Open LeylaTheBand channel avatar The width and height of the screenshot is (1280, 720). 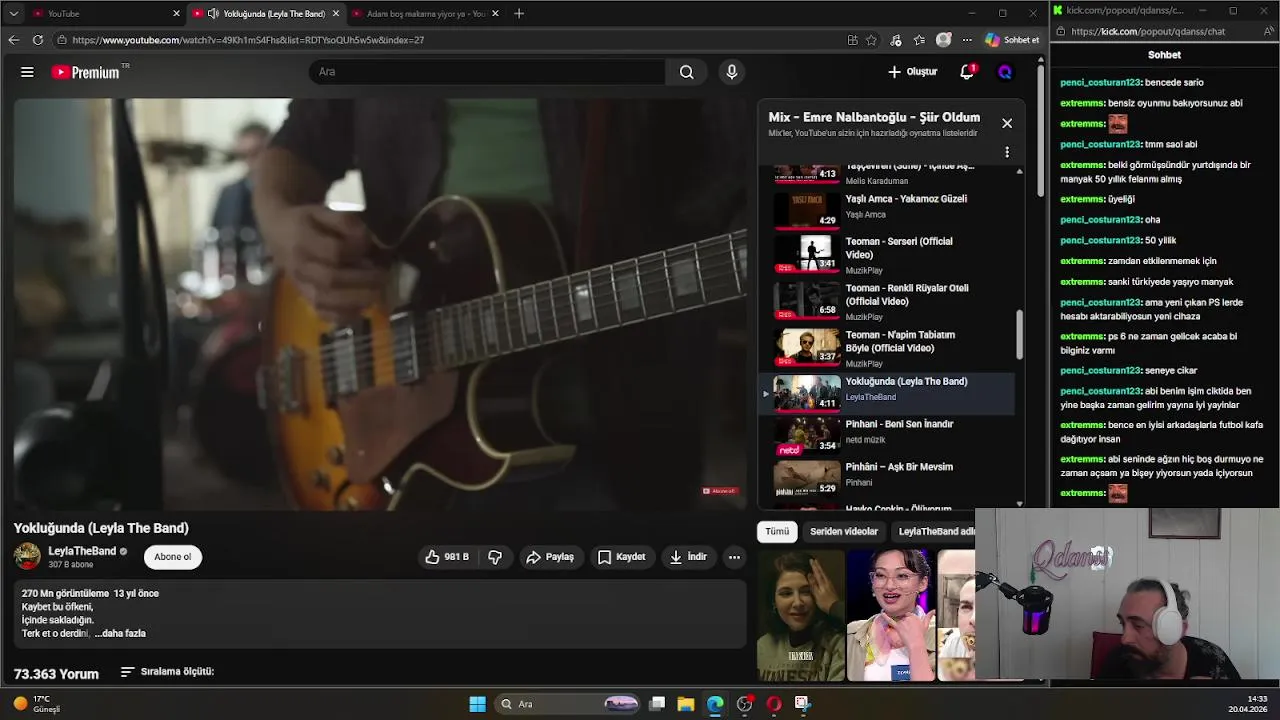pos(27,556)
